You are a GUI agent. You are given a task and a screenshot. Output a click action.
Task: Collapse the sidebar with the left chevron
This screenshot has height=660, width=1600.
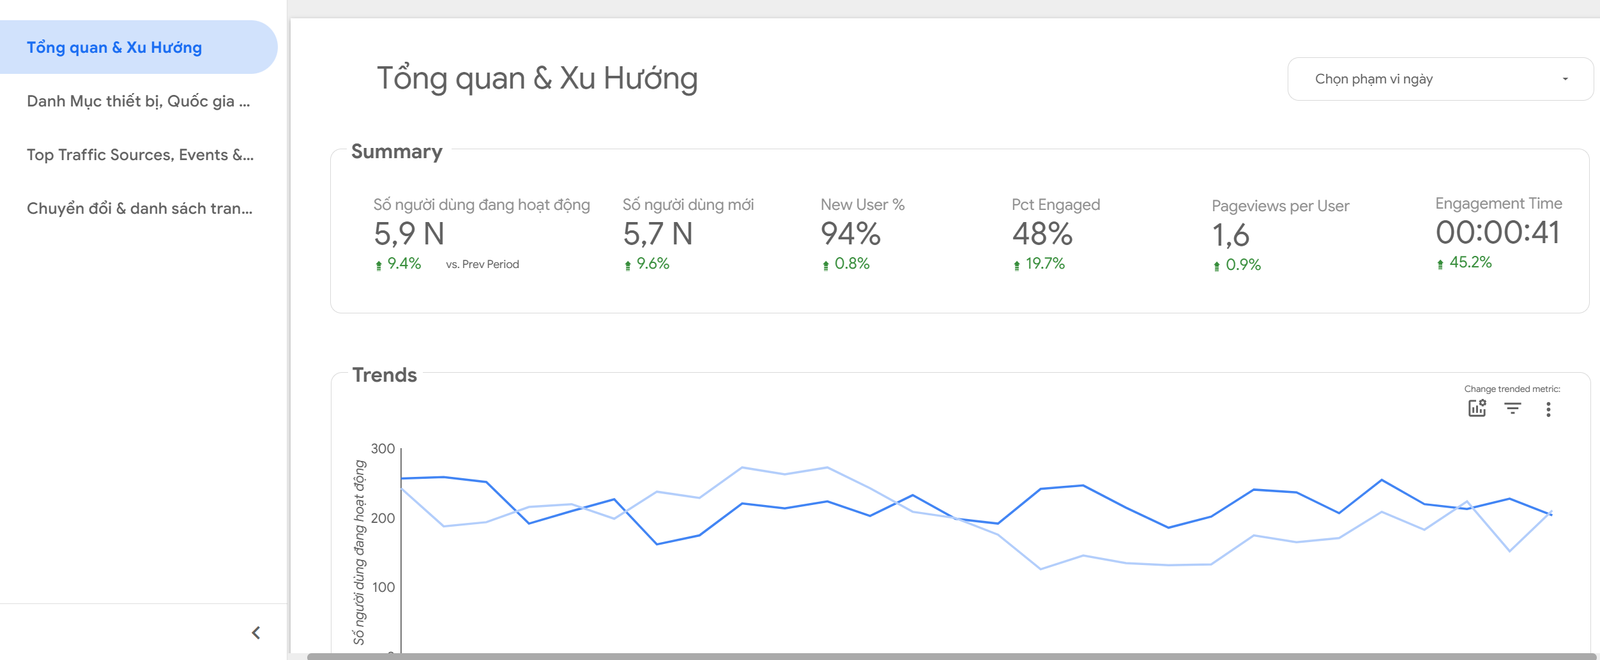click(x=256, y=632)
